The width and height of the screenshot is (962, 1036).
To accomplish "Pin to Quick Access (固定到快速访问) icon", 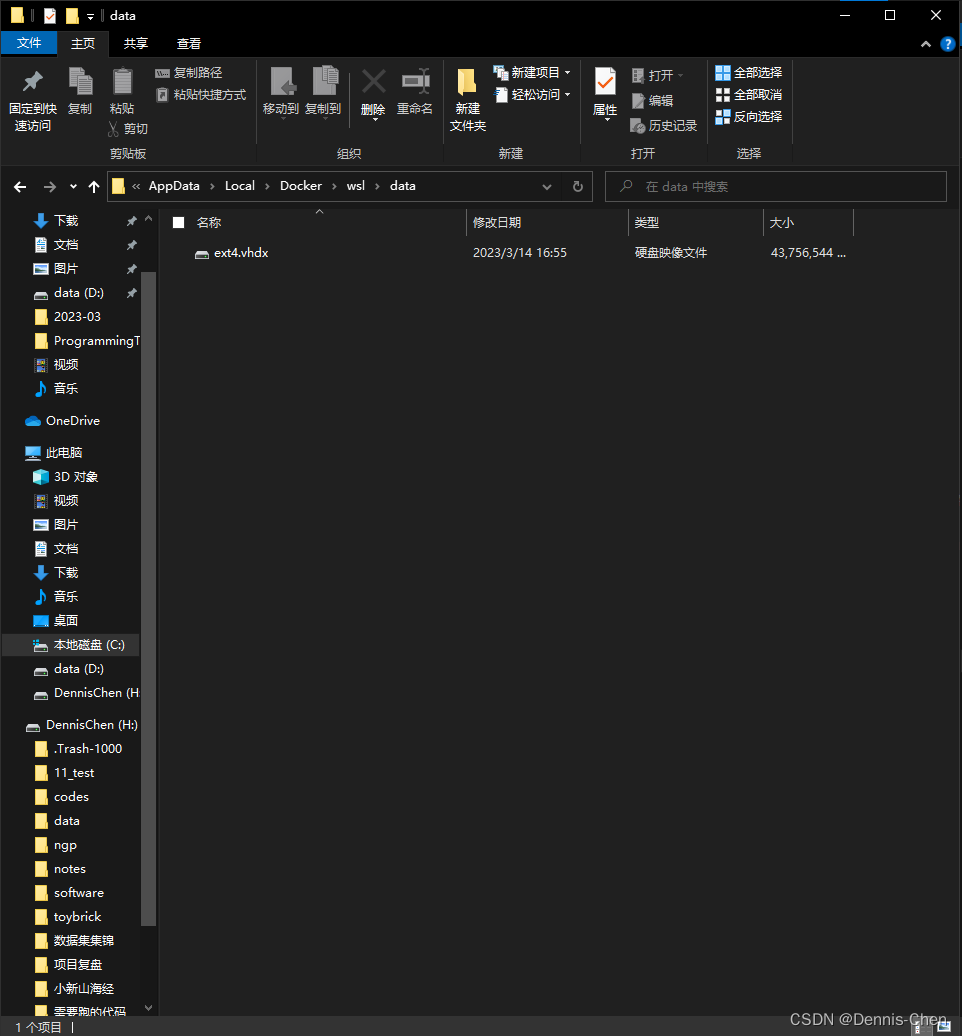I will pyautogui.click(x=33, y=95).
